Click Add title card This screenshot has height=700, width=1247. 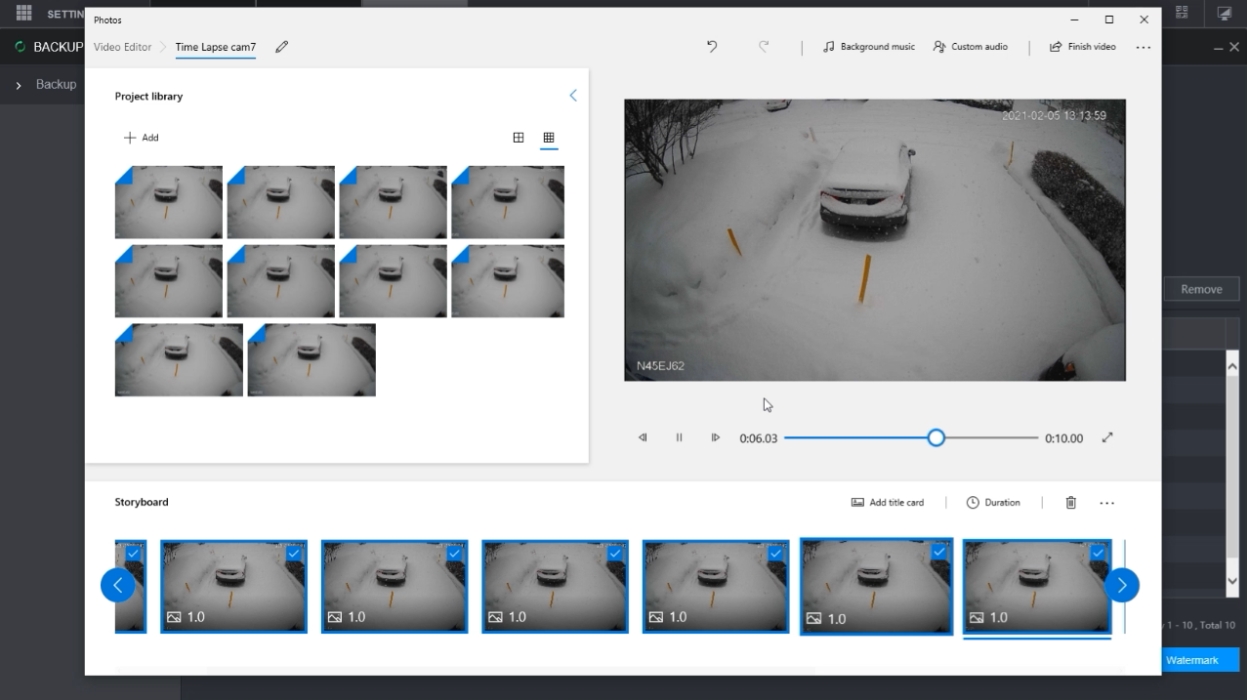tap(887, 503)
